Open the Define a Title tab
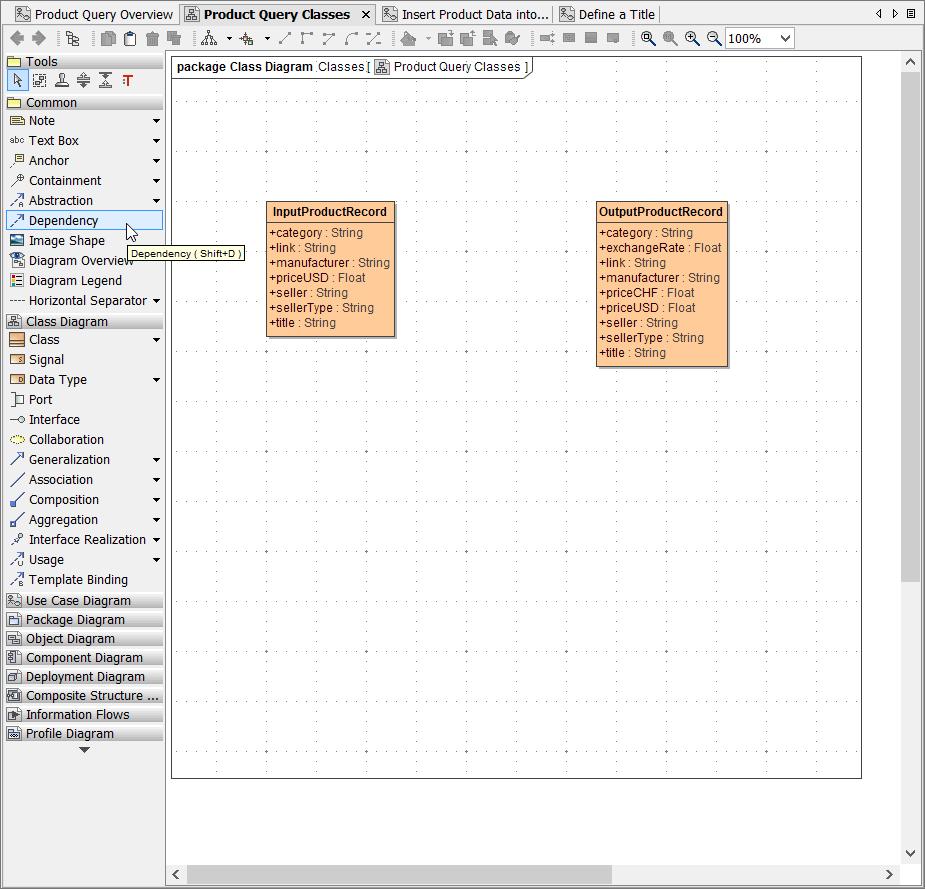The image size is (925, 889). (x=607, y=14)
